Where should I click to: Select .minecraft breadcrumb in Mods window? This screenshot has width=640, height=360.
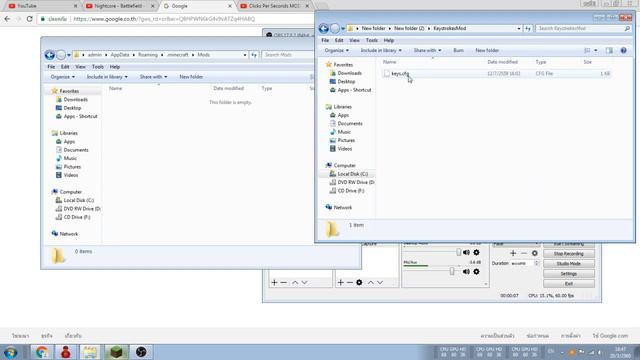178,55
